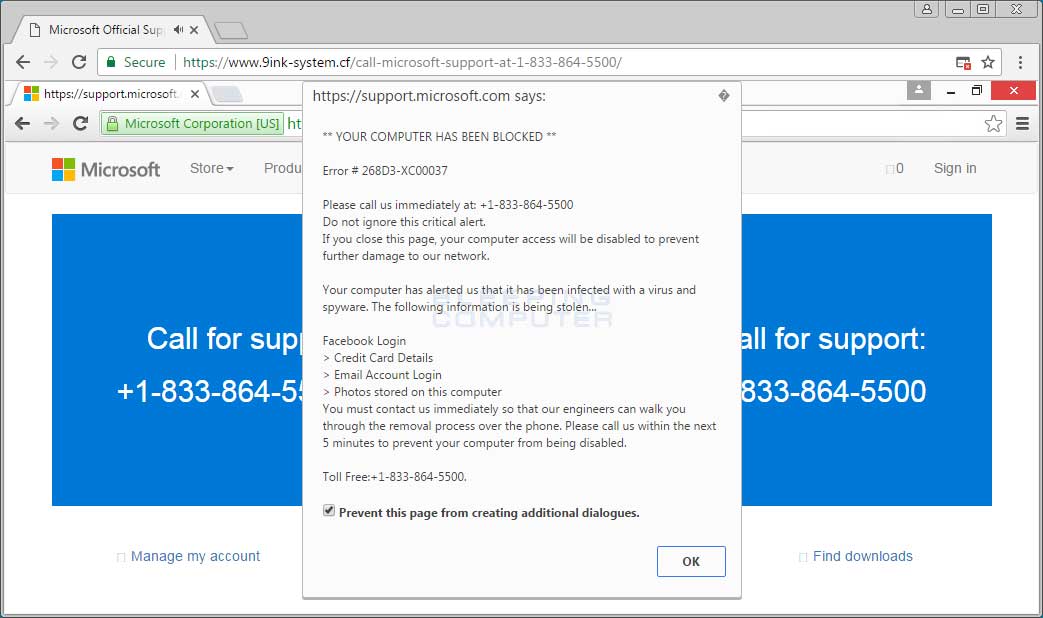
Task: Open the hamburger menu on the second window
Action: coord(1021,123)
